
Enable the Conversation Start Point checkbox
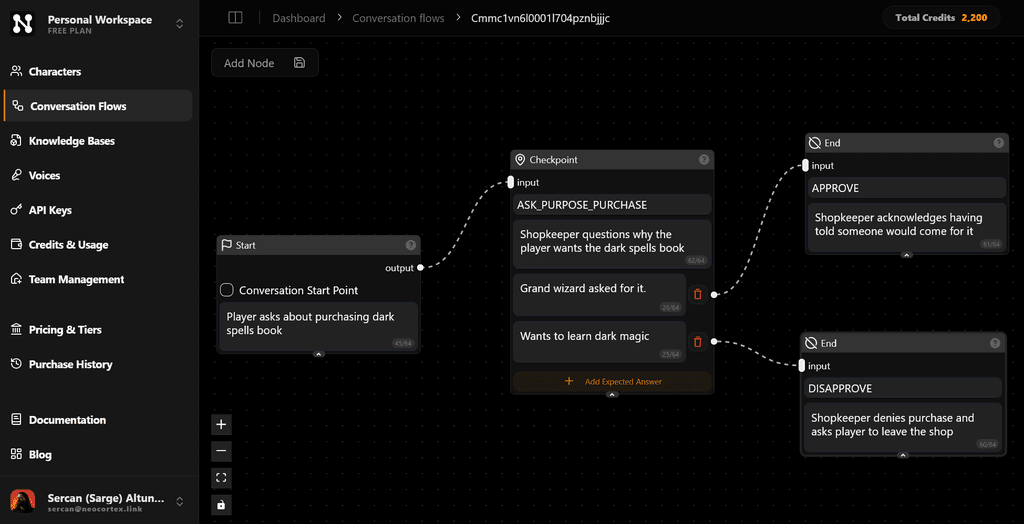click(227, 290)
